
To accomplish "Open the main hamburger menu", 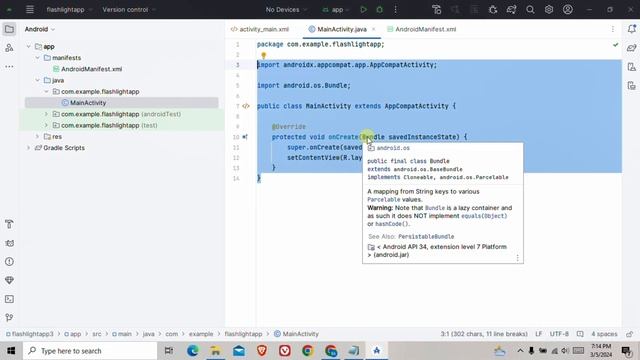I will point(30,9).
